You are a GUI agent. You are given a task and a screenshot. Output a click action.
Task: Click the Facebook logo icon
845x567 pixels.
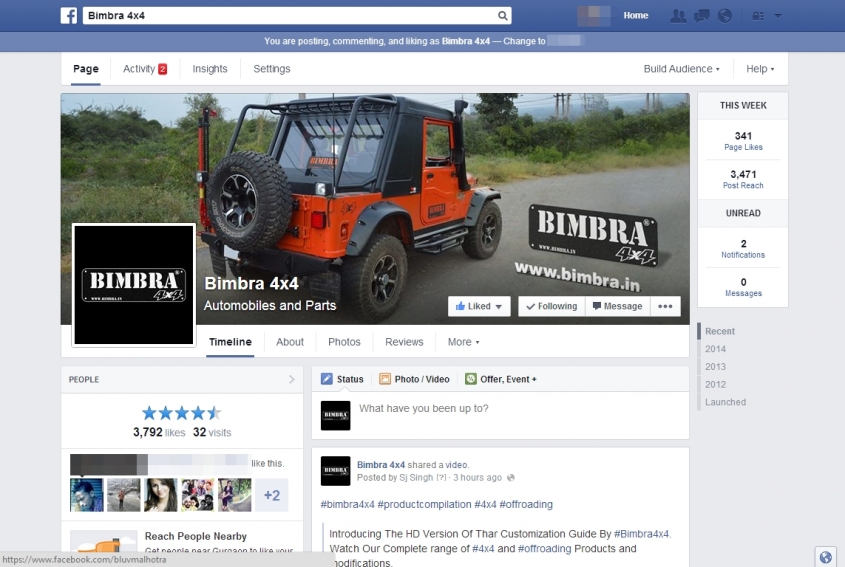click(x=69, y=16)
